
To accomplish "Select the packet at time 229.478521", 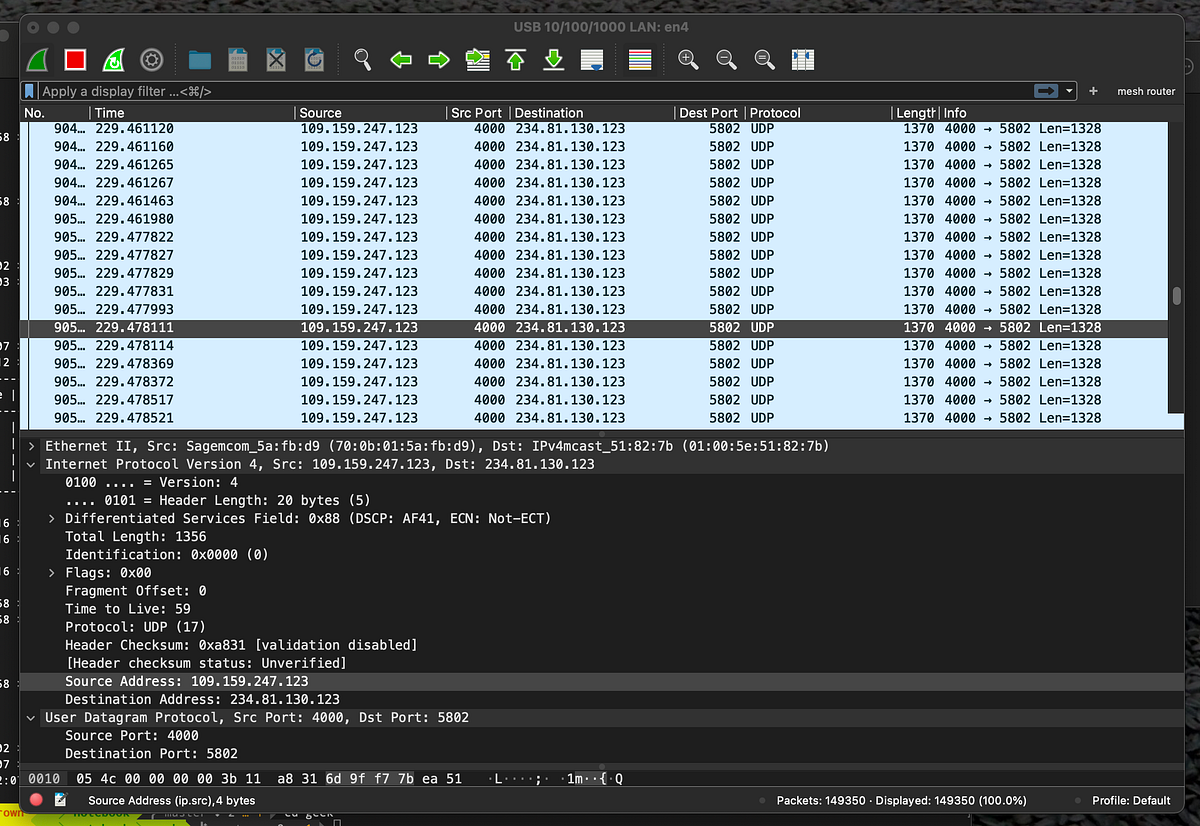I will [595, 418].
